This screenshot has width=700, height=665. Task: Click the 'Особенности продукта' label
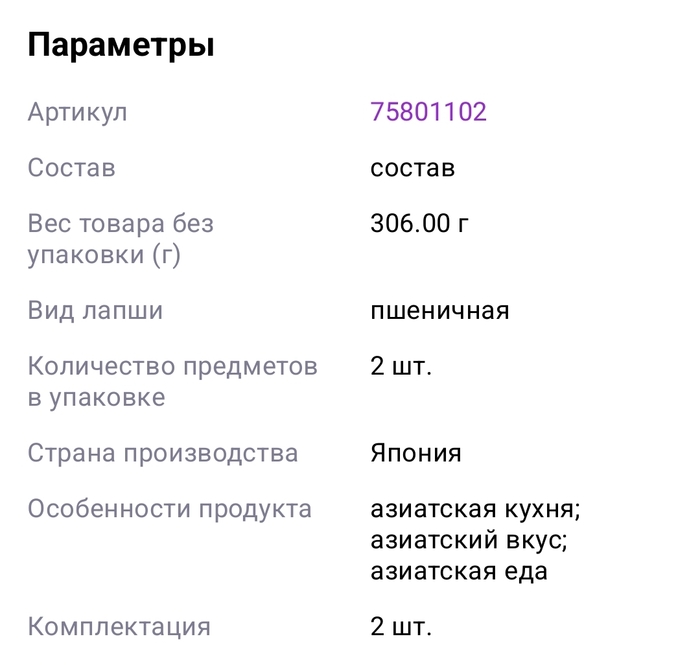coord(169,509)
